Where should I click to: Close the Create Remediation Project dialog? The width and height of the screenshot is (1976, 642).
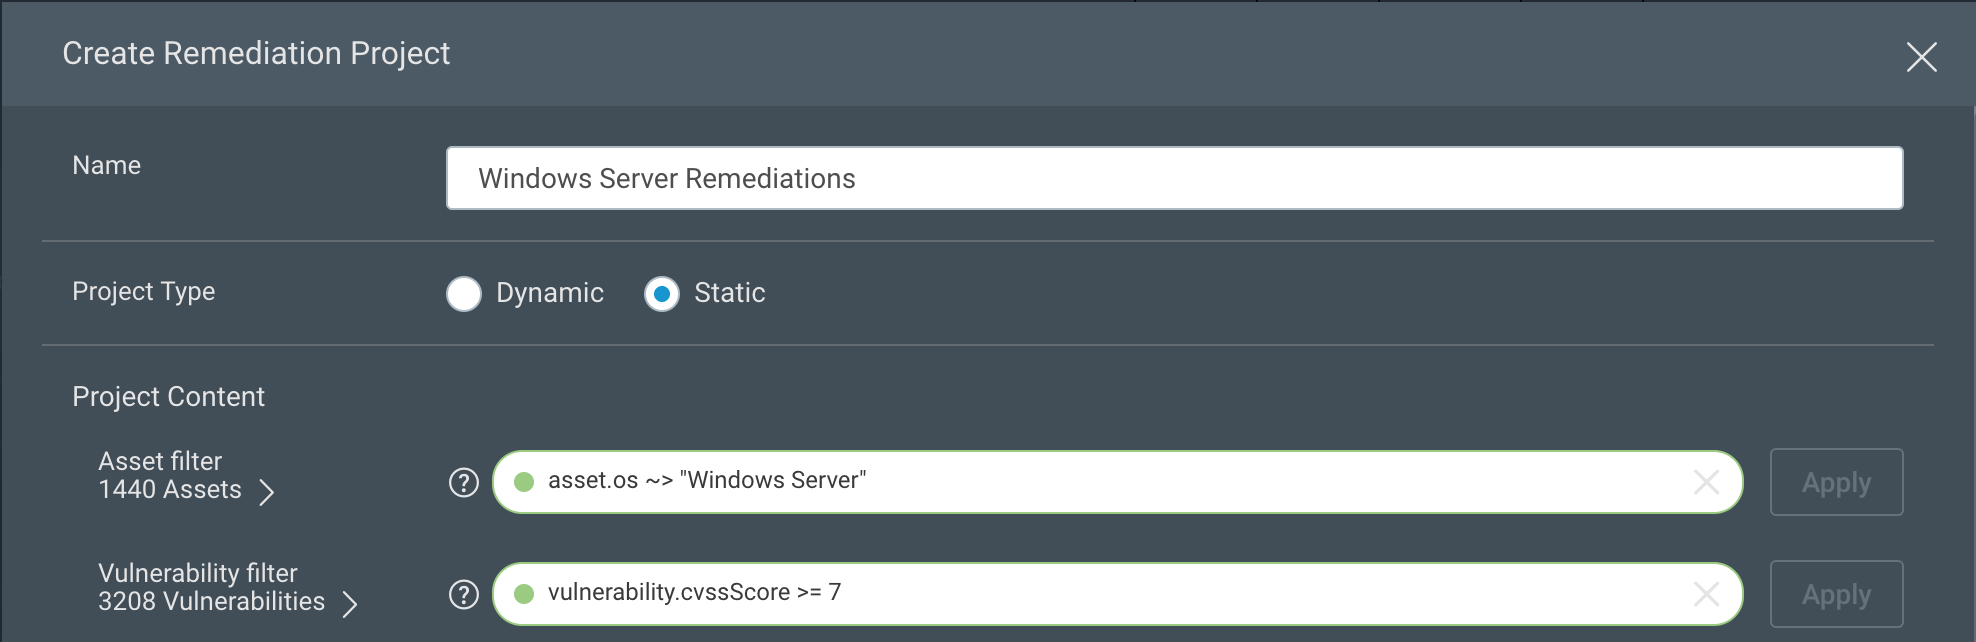click(x=1921, y=57)
